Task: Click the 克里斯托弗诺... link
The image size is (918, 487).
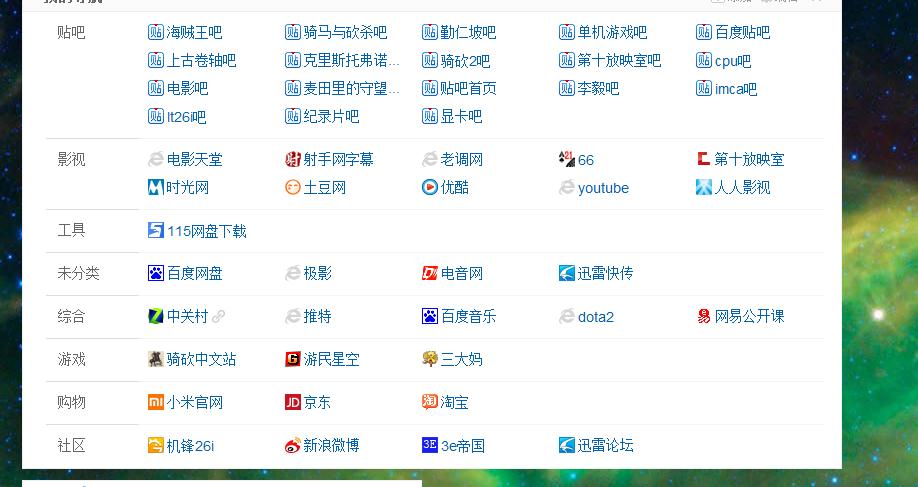Action: pos(351,60)
